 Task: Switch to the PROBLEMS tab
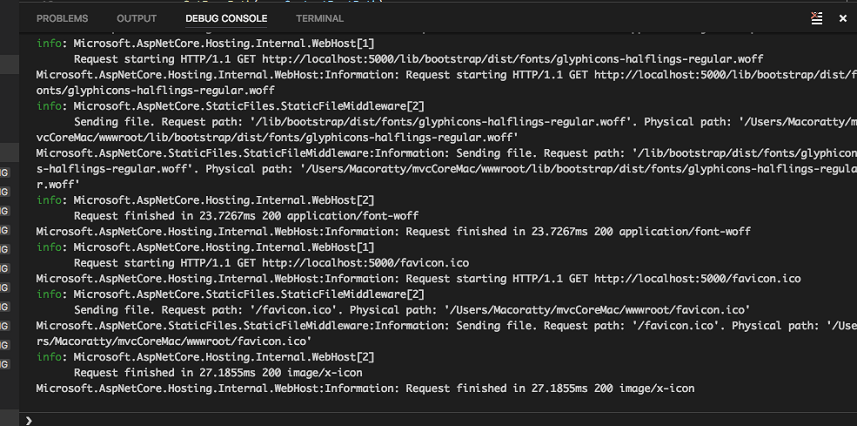click(x=62, y=19)
